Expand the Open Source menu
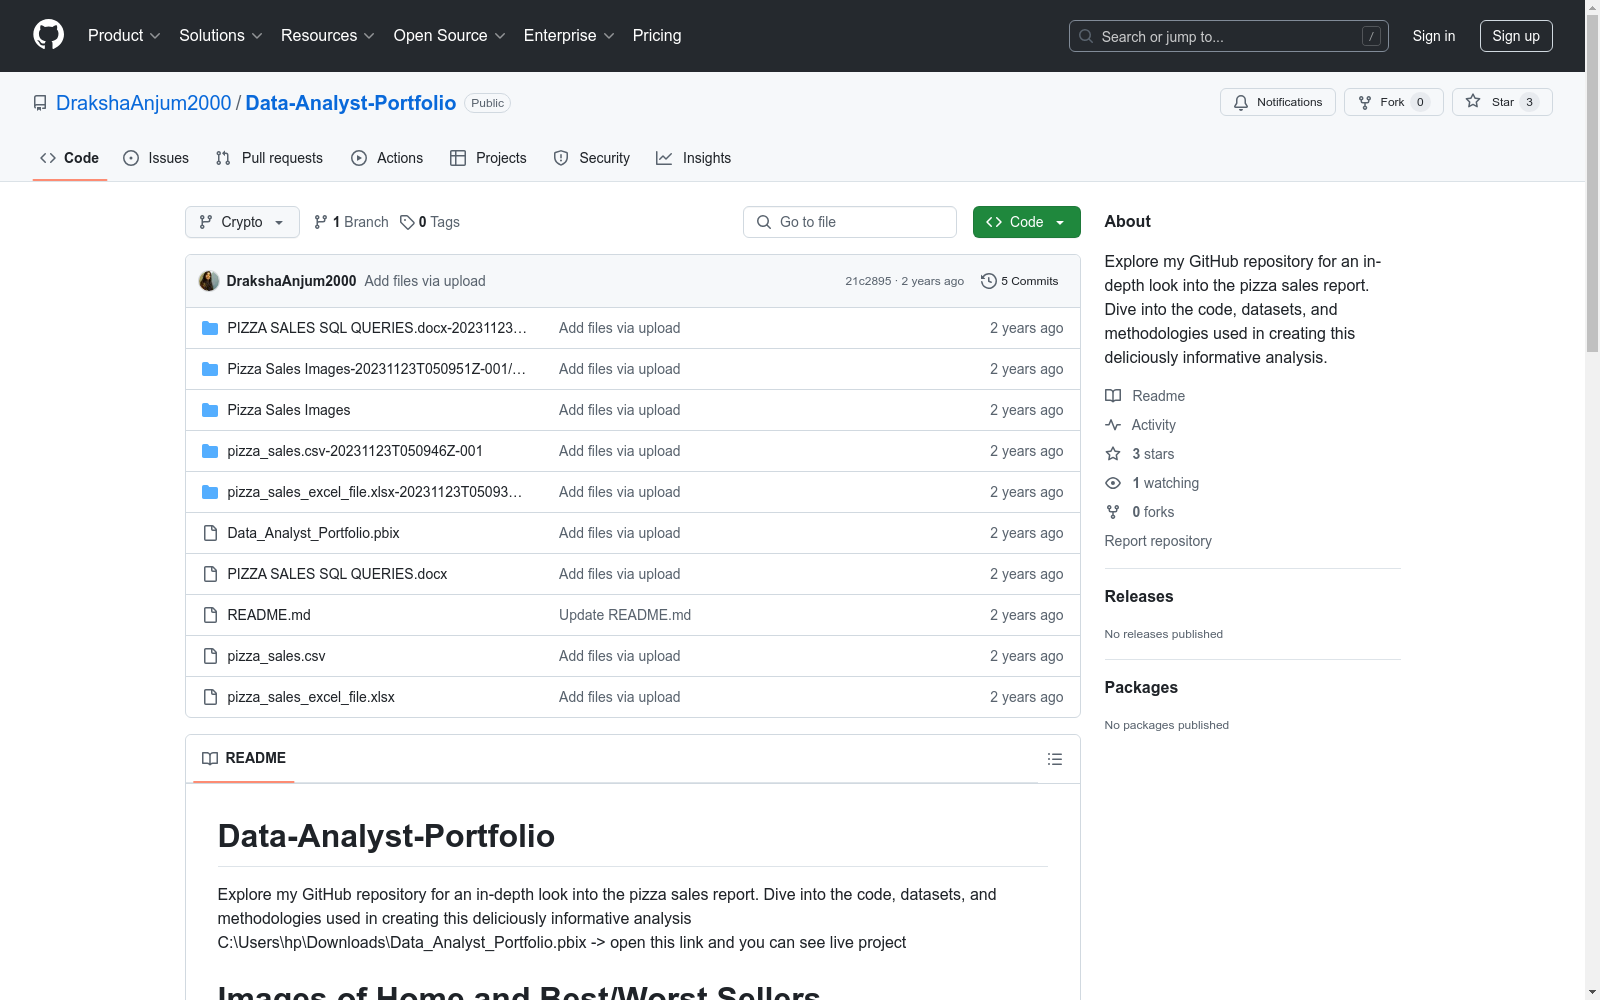Screen dimensions: 1600x1000 [x=450, y=35]
